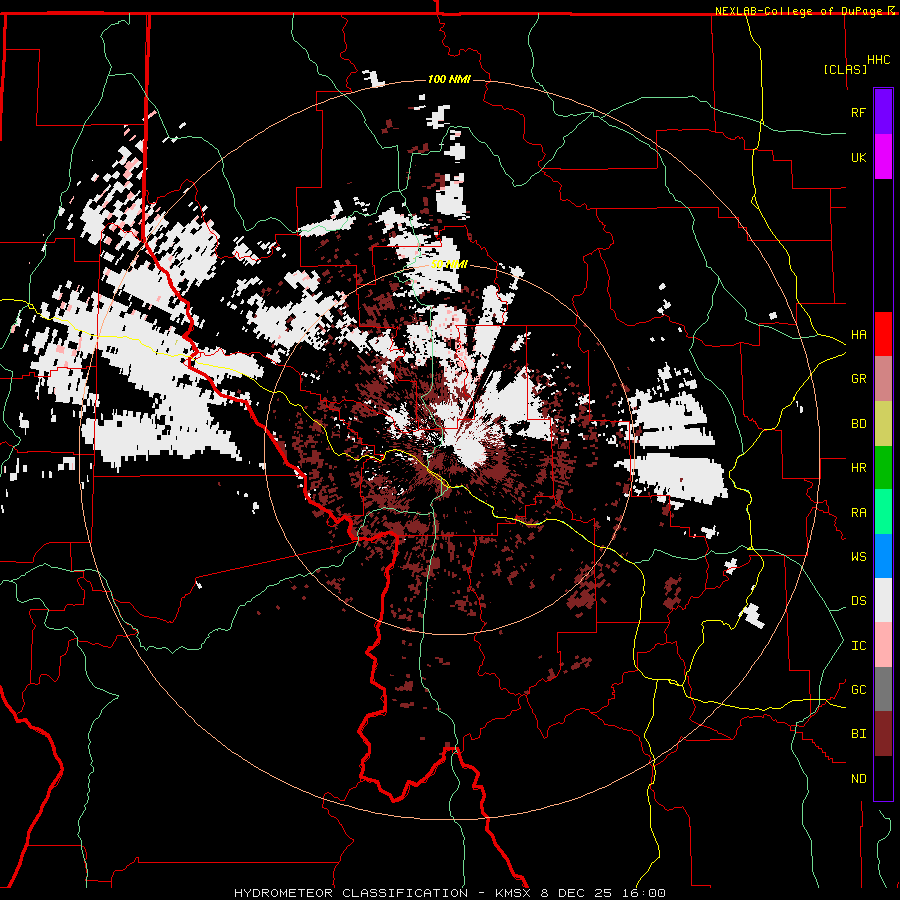Click the BI dark red swatch
The height and width of the screenshot is (900, 900).
point(883,734)
